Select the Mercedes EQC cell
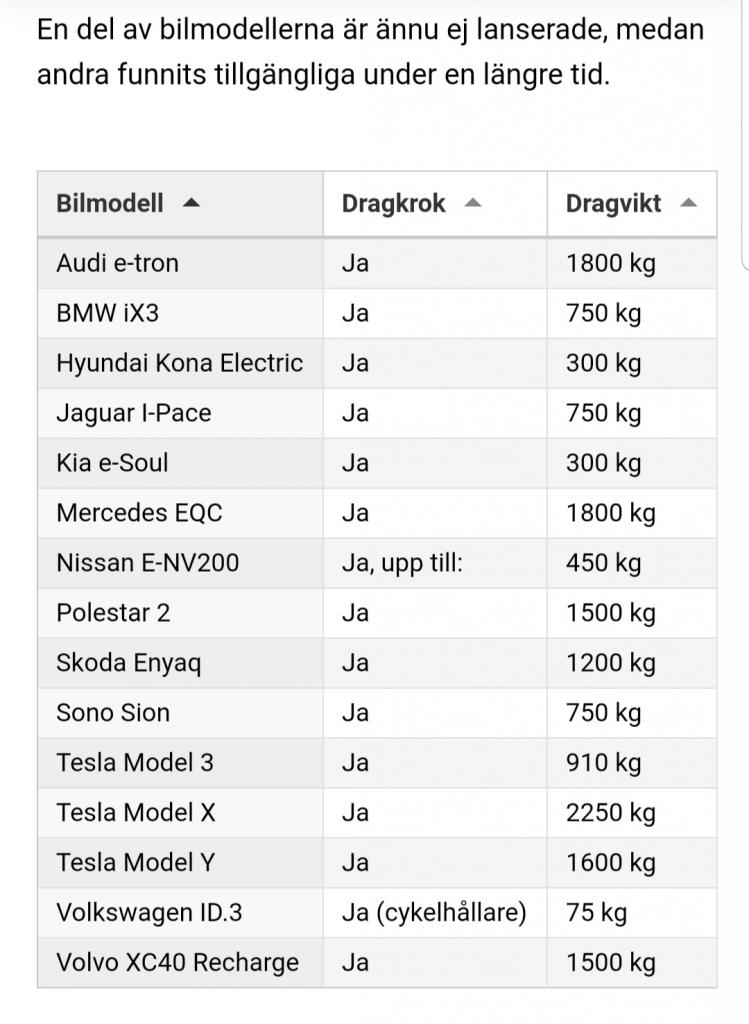The image size is (749, 1024). (180, 513)
